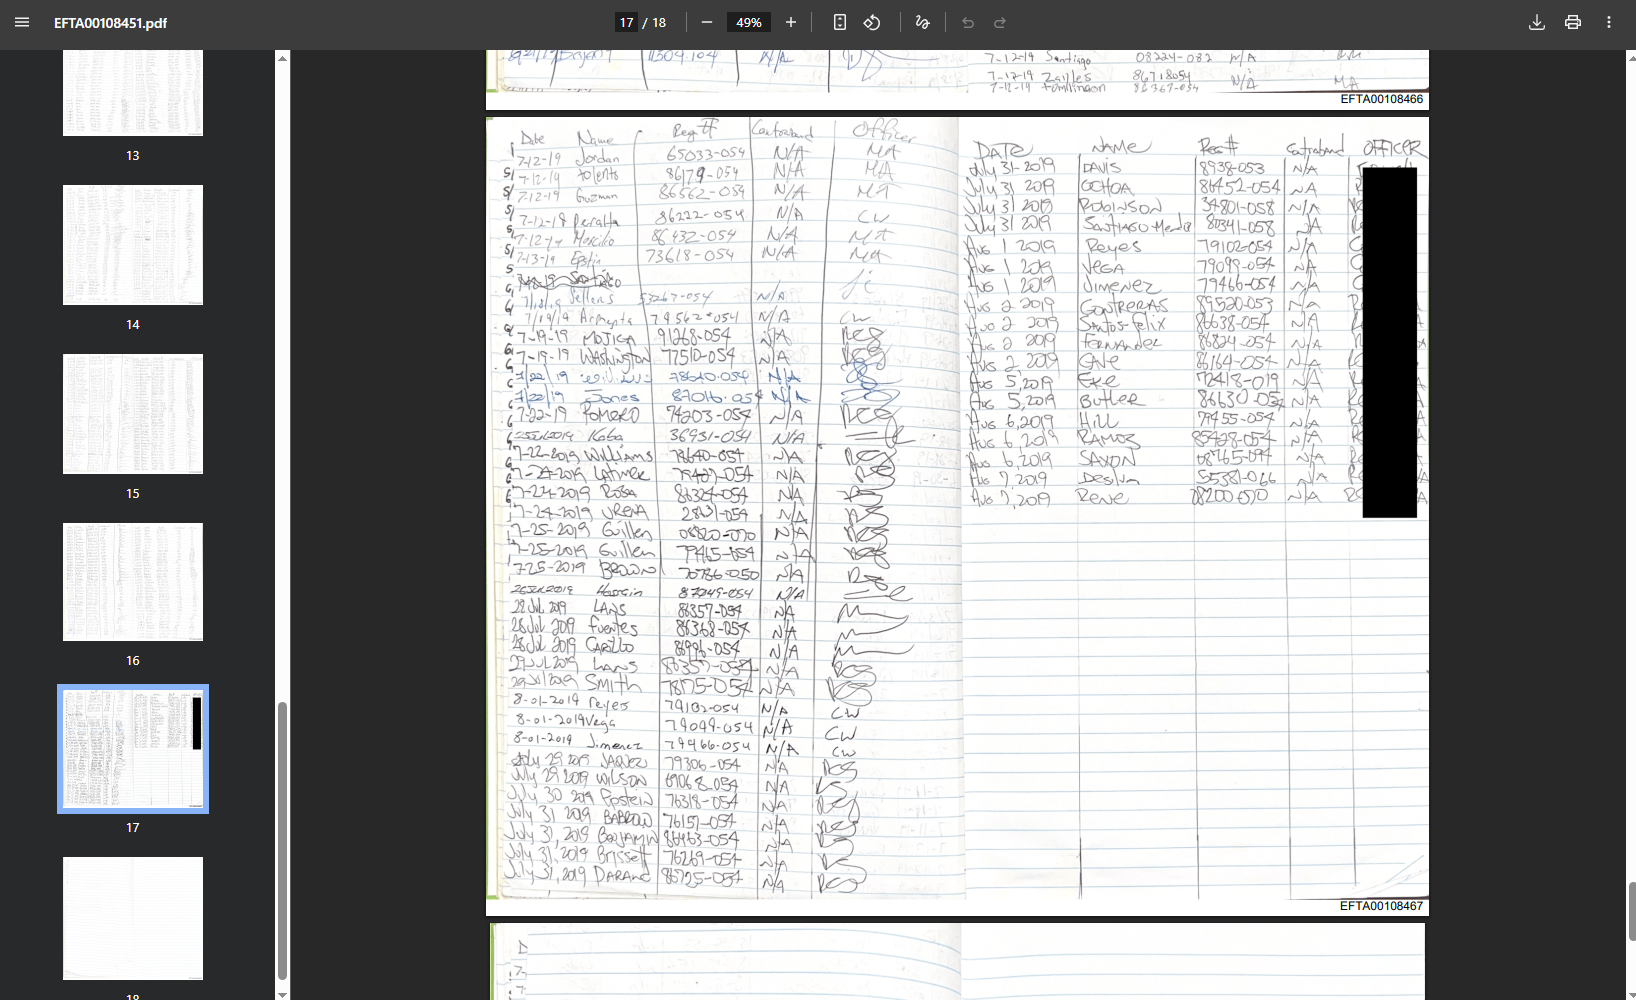Click the handwritten name Contreras
The image size is (1636, 1000).
pos(1123,305)
